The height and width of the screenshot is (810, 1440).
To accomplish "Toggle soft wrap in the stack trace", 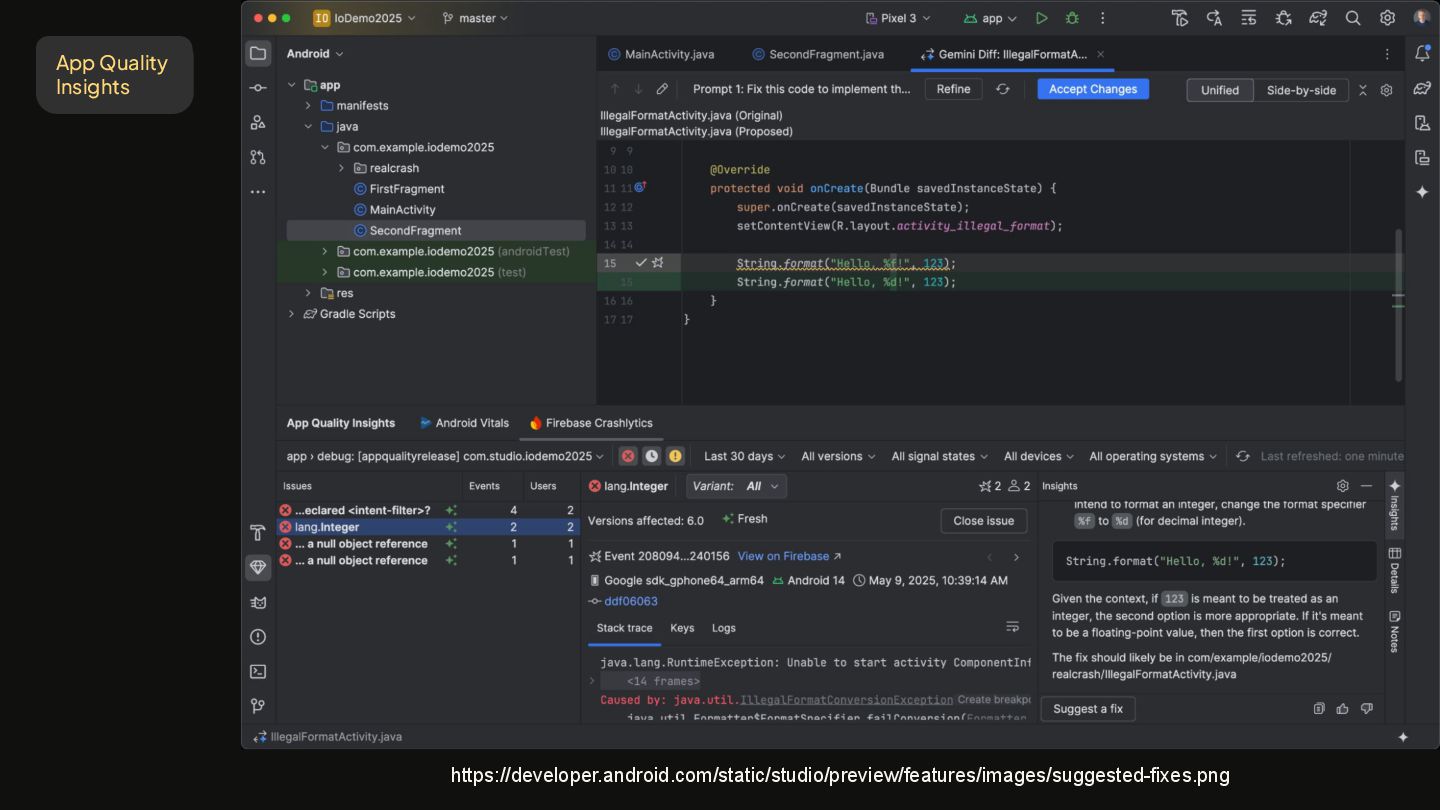I will click(x=1012, y=627).
